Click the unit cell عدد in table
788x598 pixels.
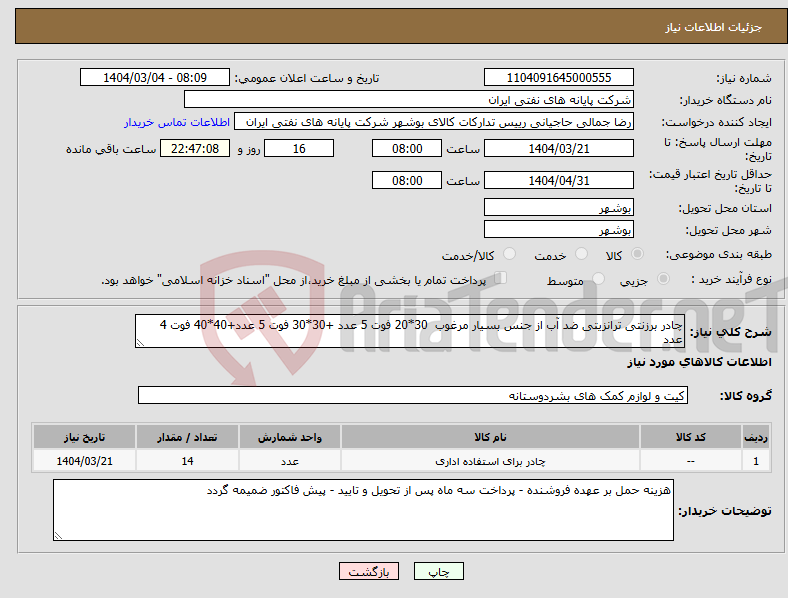pyautogui.click(x=290, y=461)
